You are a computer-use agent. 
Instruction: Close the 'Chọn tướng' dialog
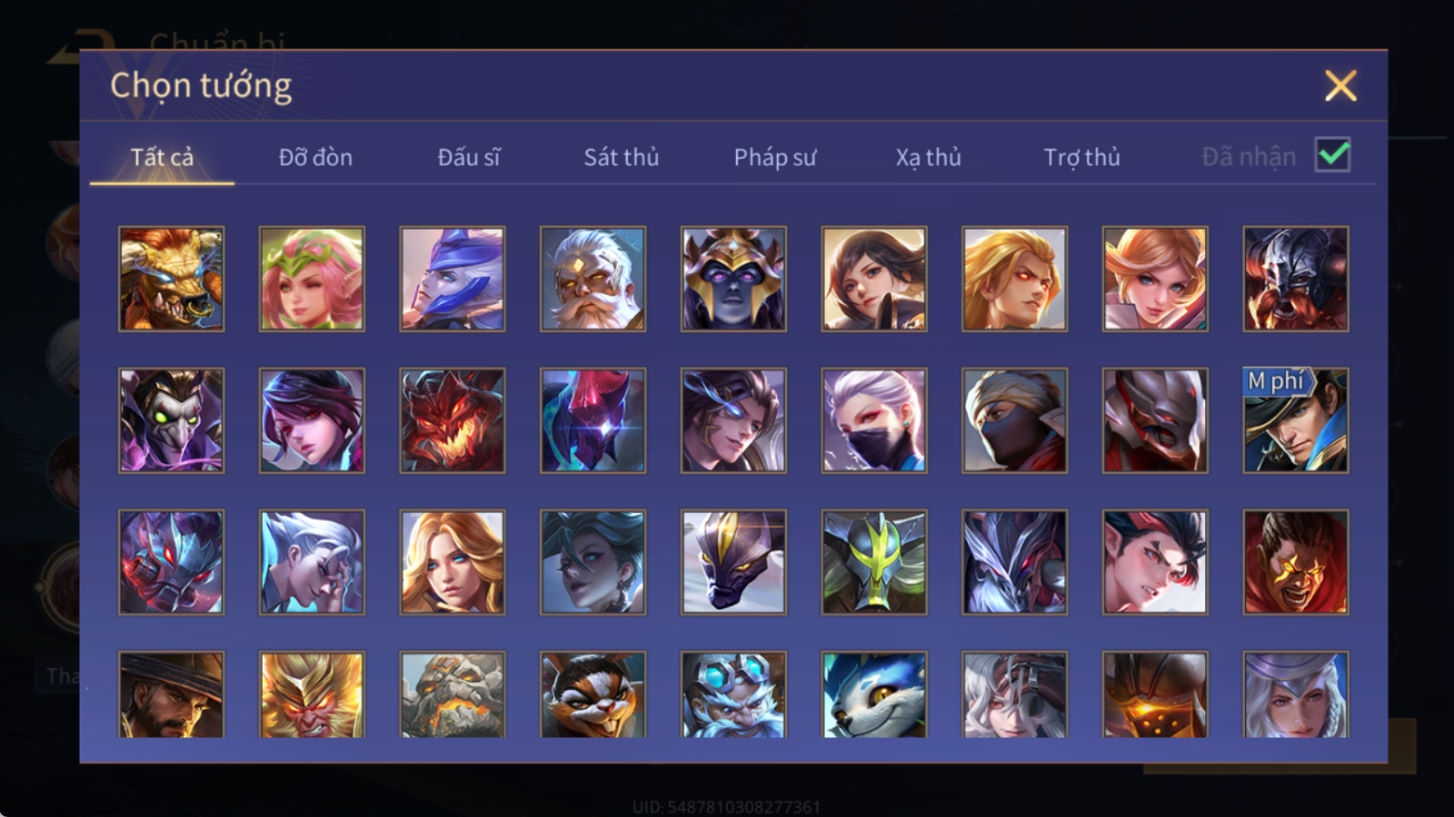pyautogui.click(x=1340, y=86)
